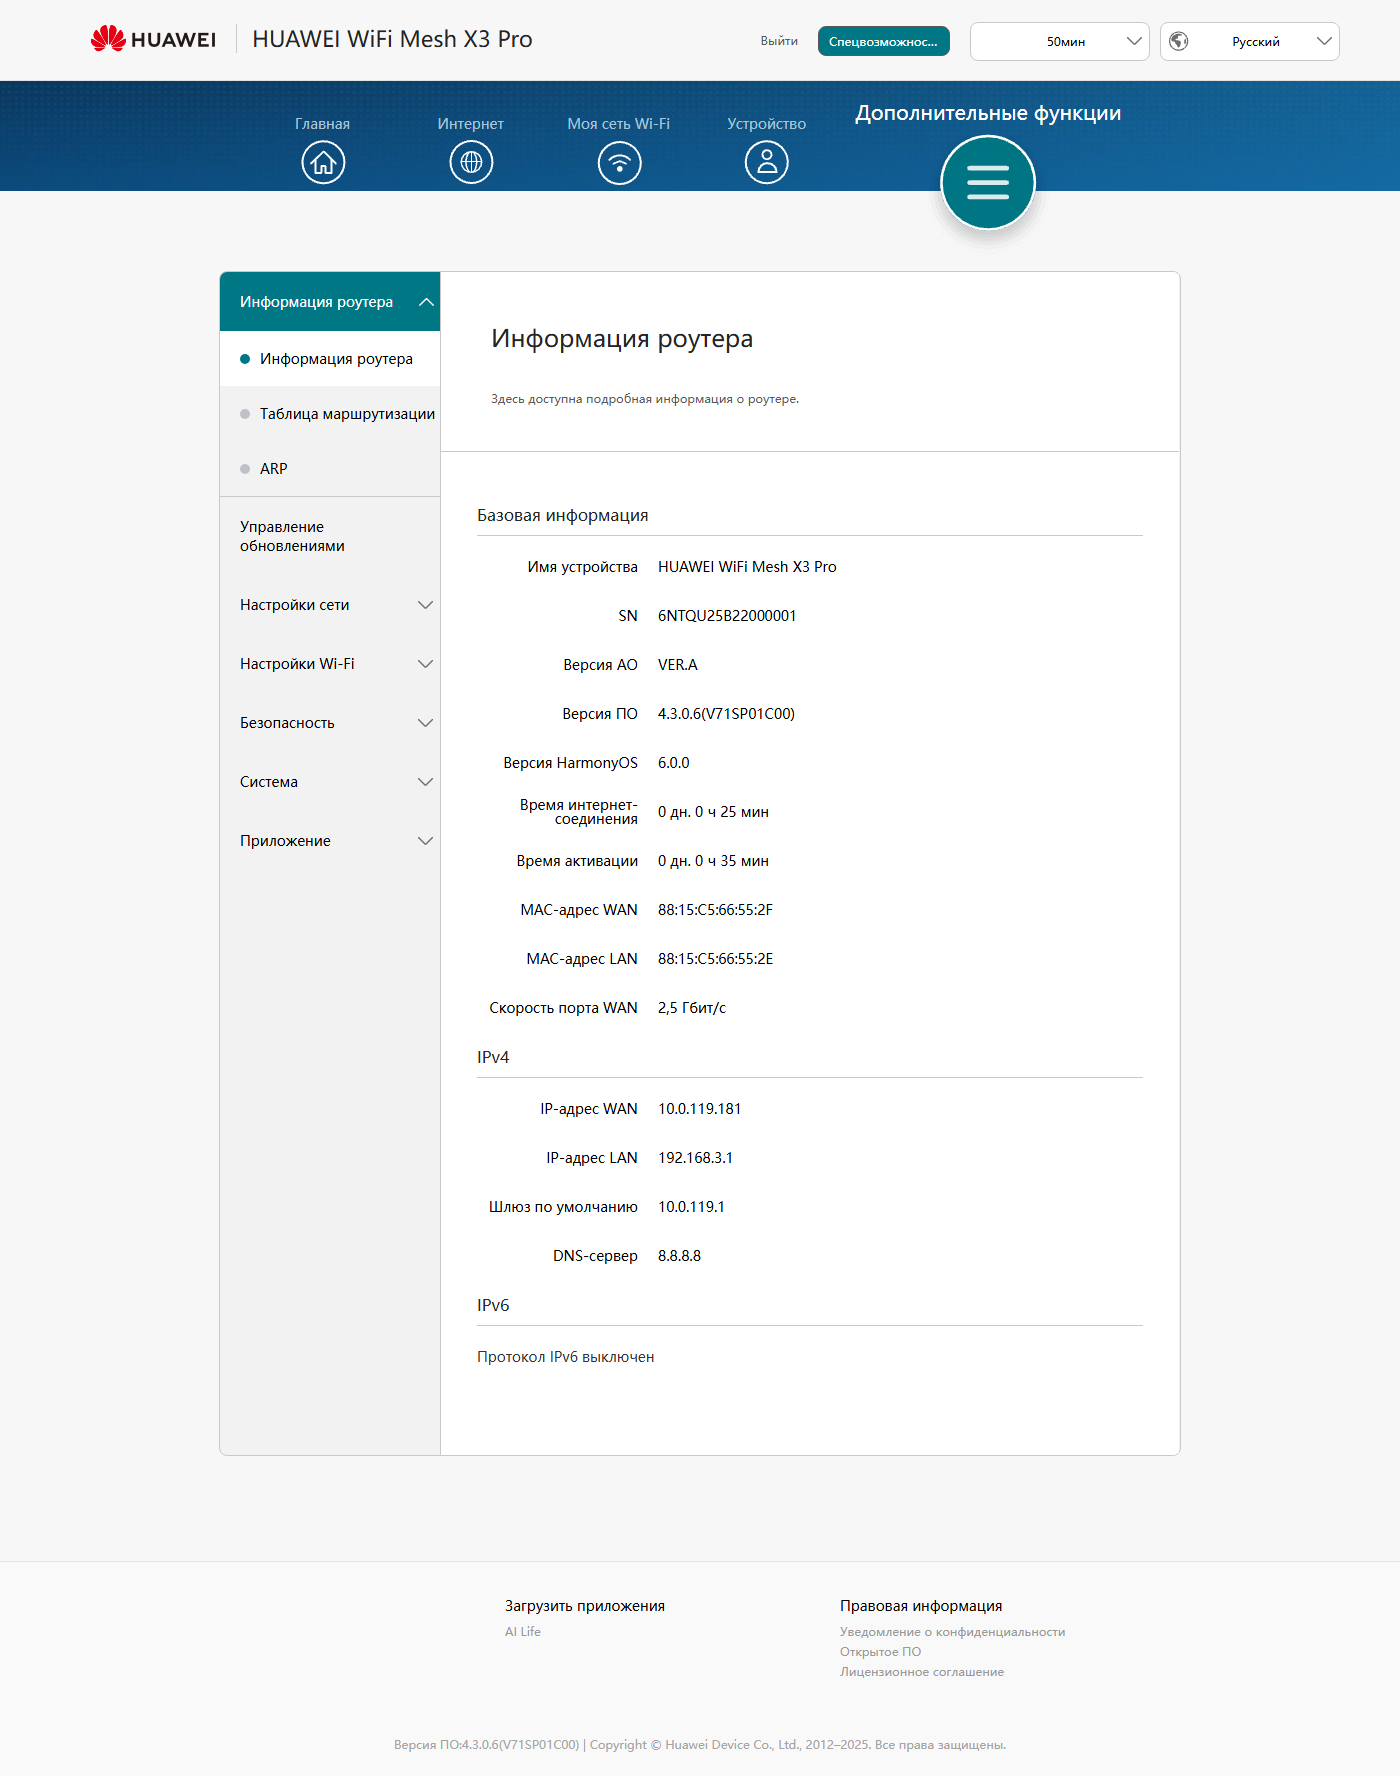Viewport: 1400px width, 1776px height.
Task: Click the serial number 6NTQU25B22000001
Action: pyautogui.click(x=727, y=616)
